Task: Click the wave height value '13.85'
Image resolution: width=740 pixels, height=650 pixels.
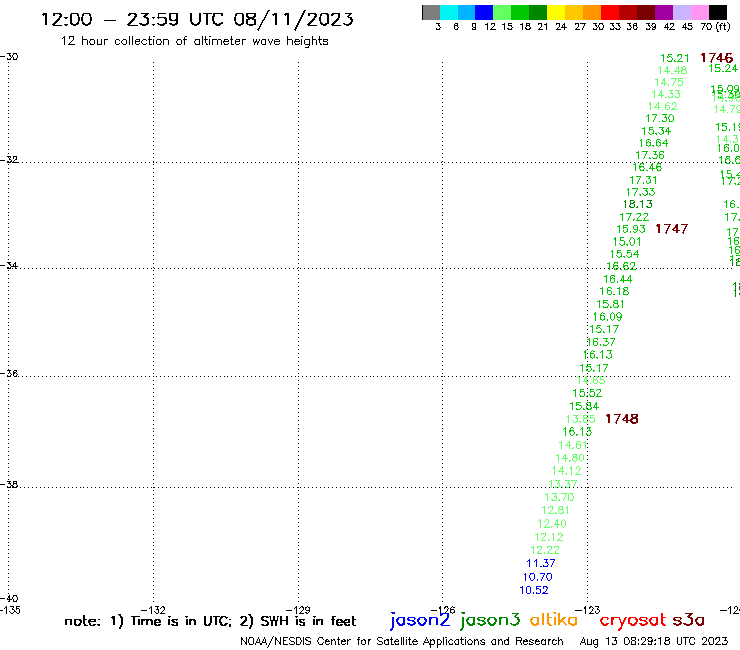Action: [x=580, y=419]
